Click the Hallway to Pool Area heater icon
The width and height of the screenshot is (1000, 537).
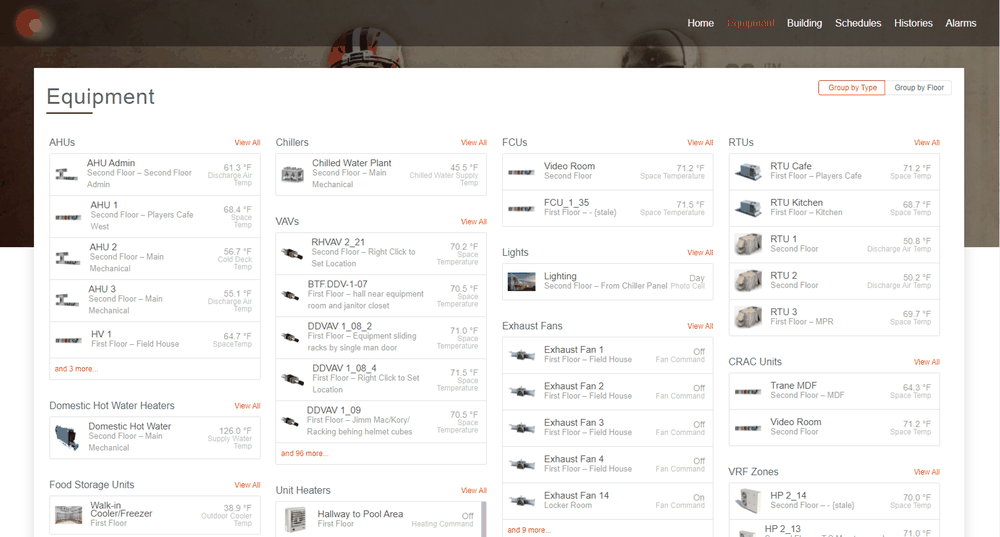[x=295, y=519]
